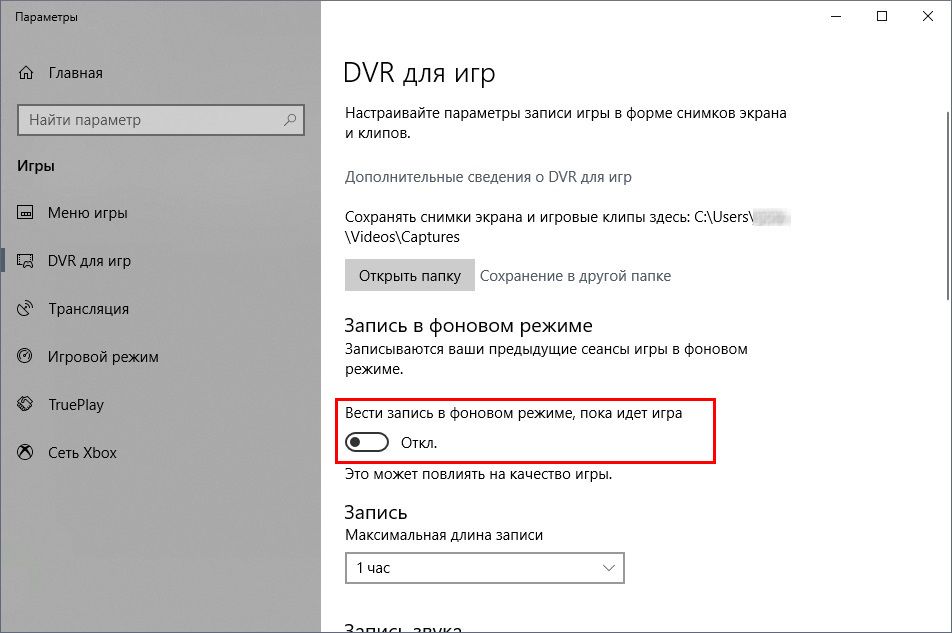Maximize the Параметры window

pyautogui.click(x=882, y=16)
